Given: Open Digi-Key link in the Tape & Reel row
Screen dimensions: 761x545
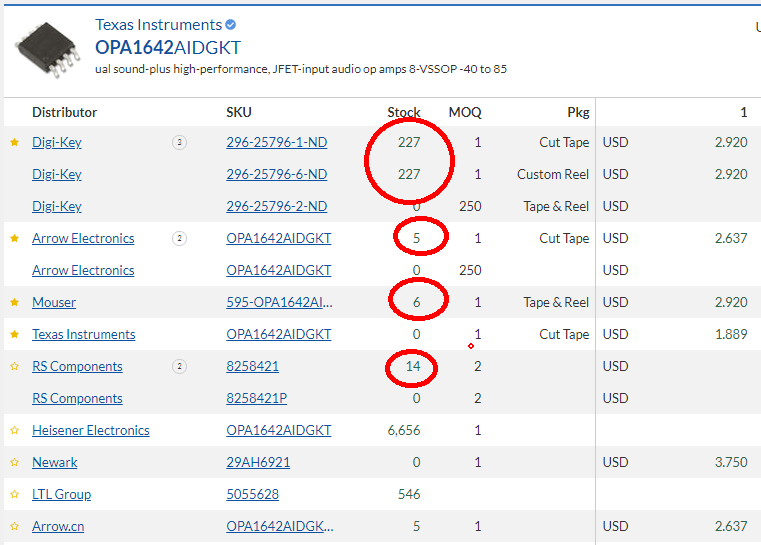Looking at the screenshot, I should (x=57, y=206).
